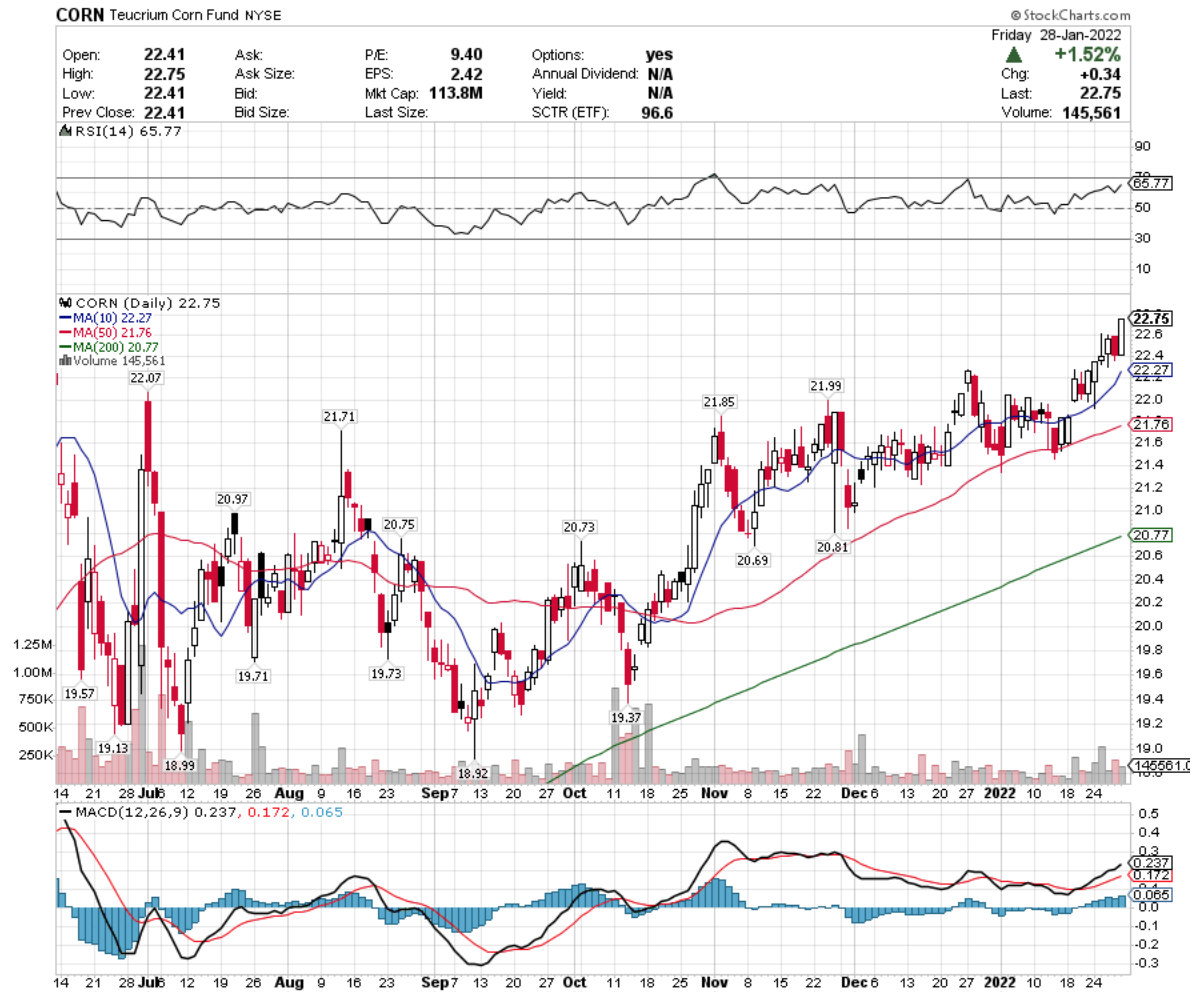Click the +1.52% percent change
The height and width of the screenshot is (992, 1194).
[x=1087, y=55]
